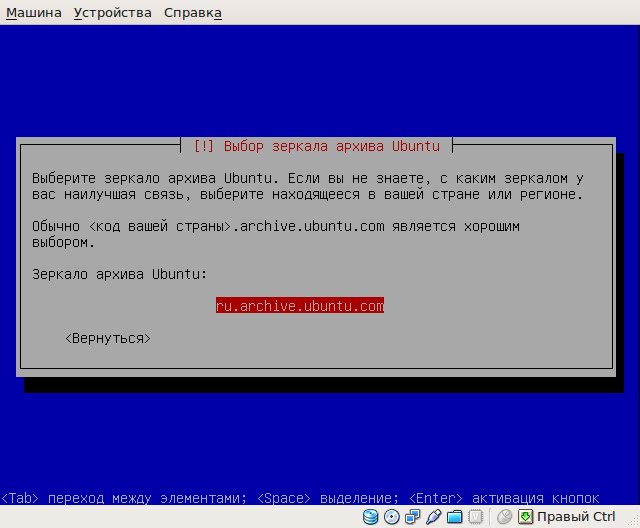Click the Зеркало архива Ubuntu label
The height and width of the screenshot is (528, 640).
click(x=119, y=274)
